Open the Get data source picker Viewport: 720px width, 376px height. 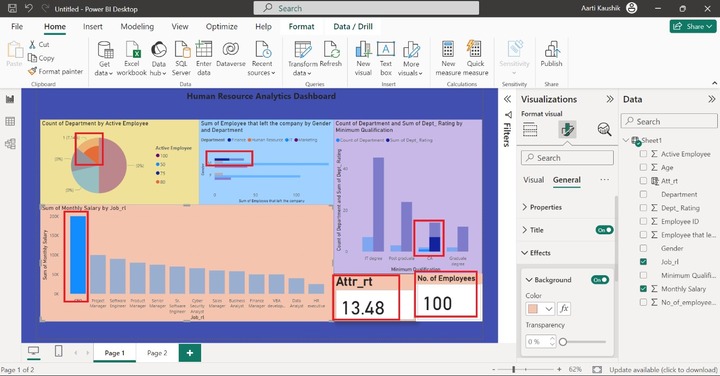104,58
